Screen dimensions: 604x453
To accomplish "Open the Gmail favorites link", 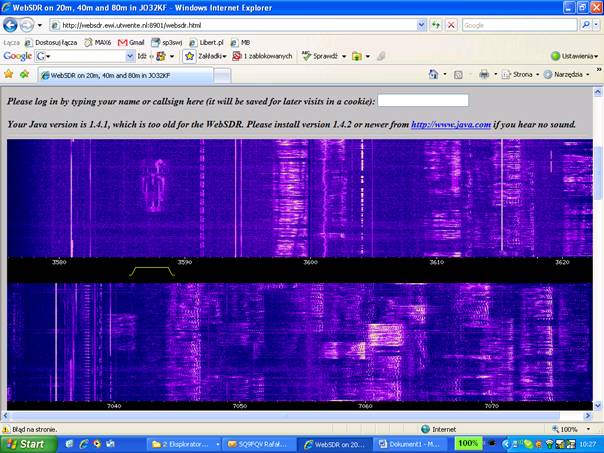I will pyautogui.click(x=131, y=43).
